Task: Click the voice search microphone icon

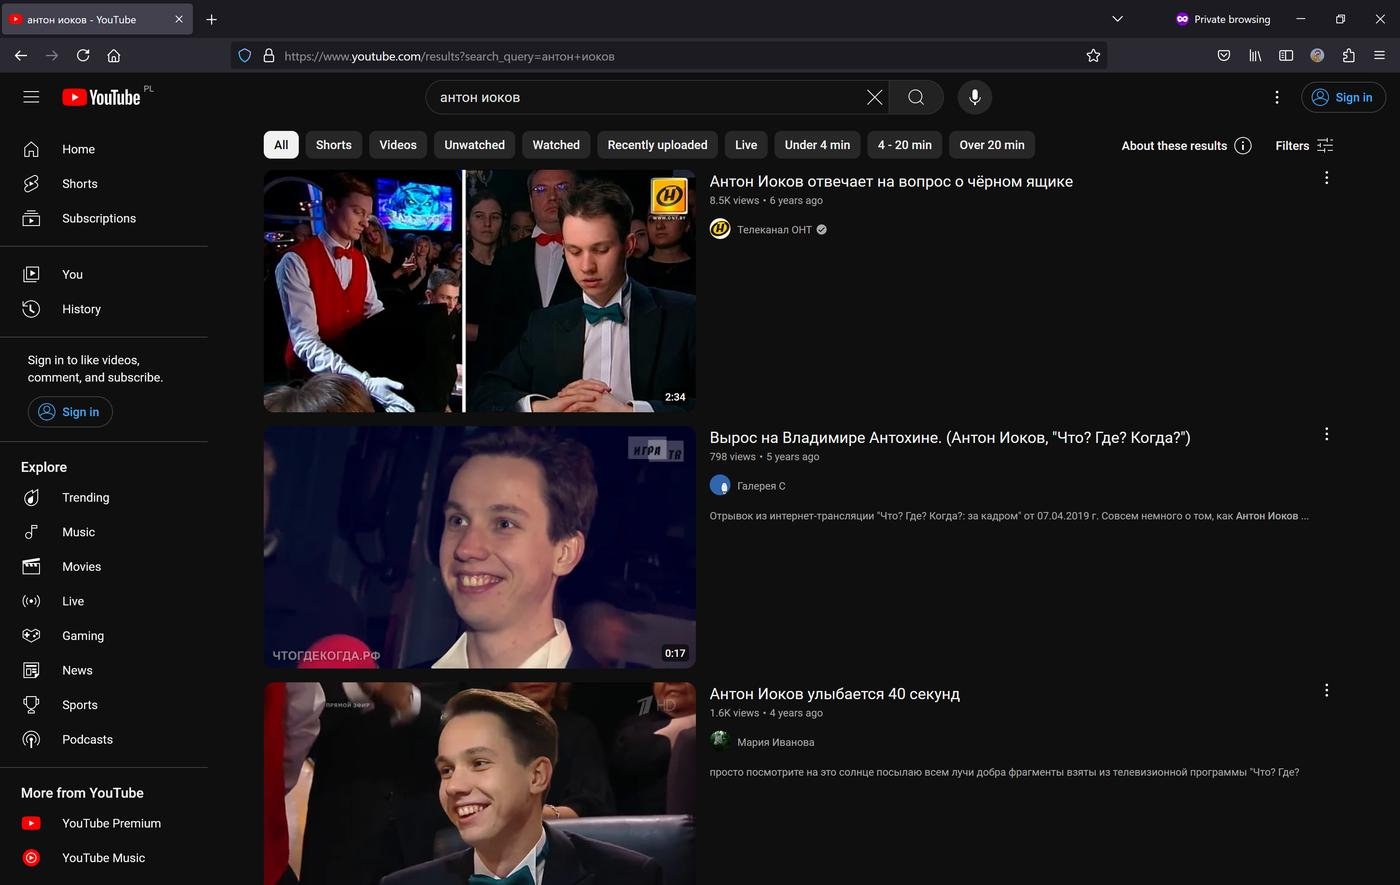Action: click(x=974, y=97)
